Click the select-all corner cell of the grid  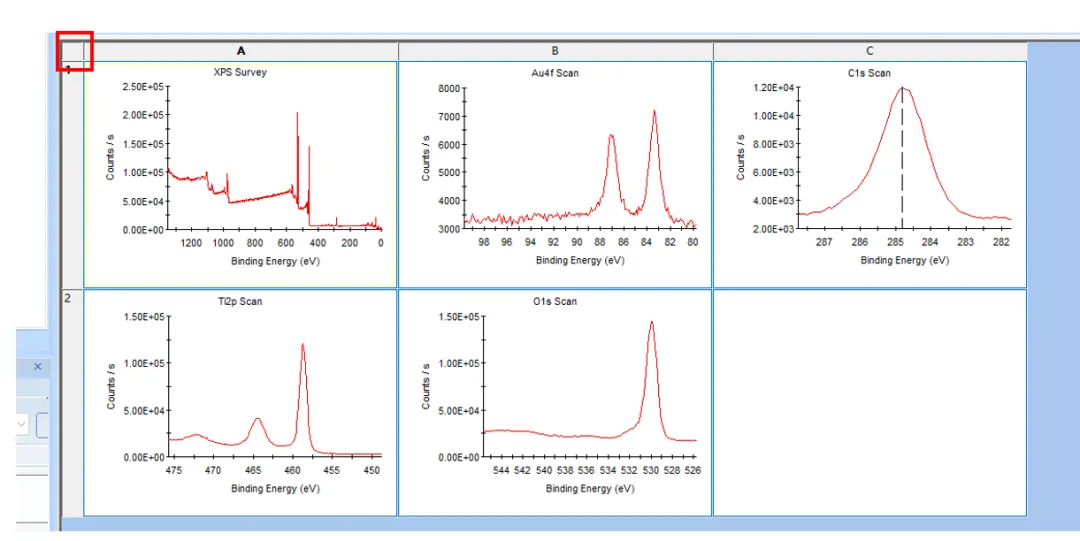click(72, 50)
